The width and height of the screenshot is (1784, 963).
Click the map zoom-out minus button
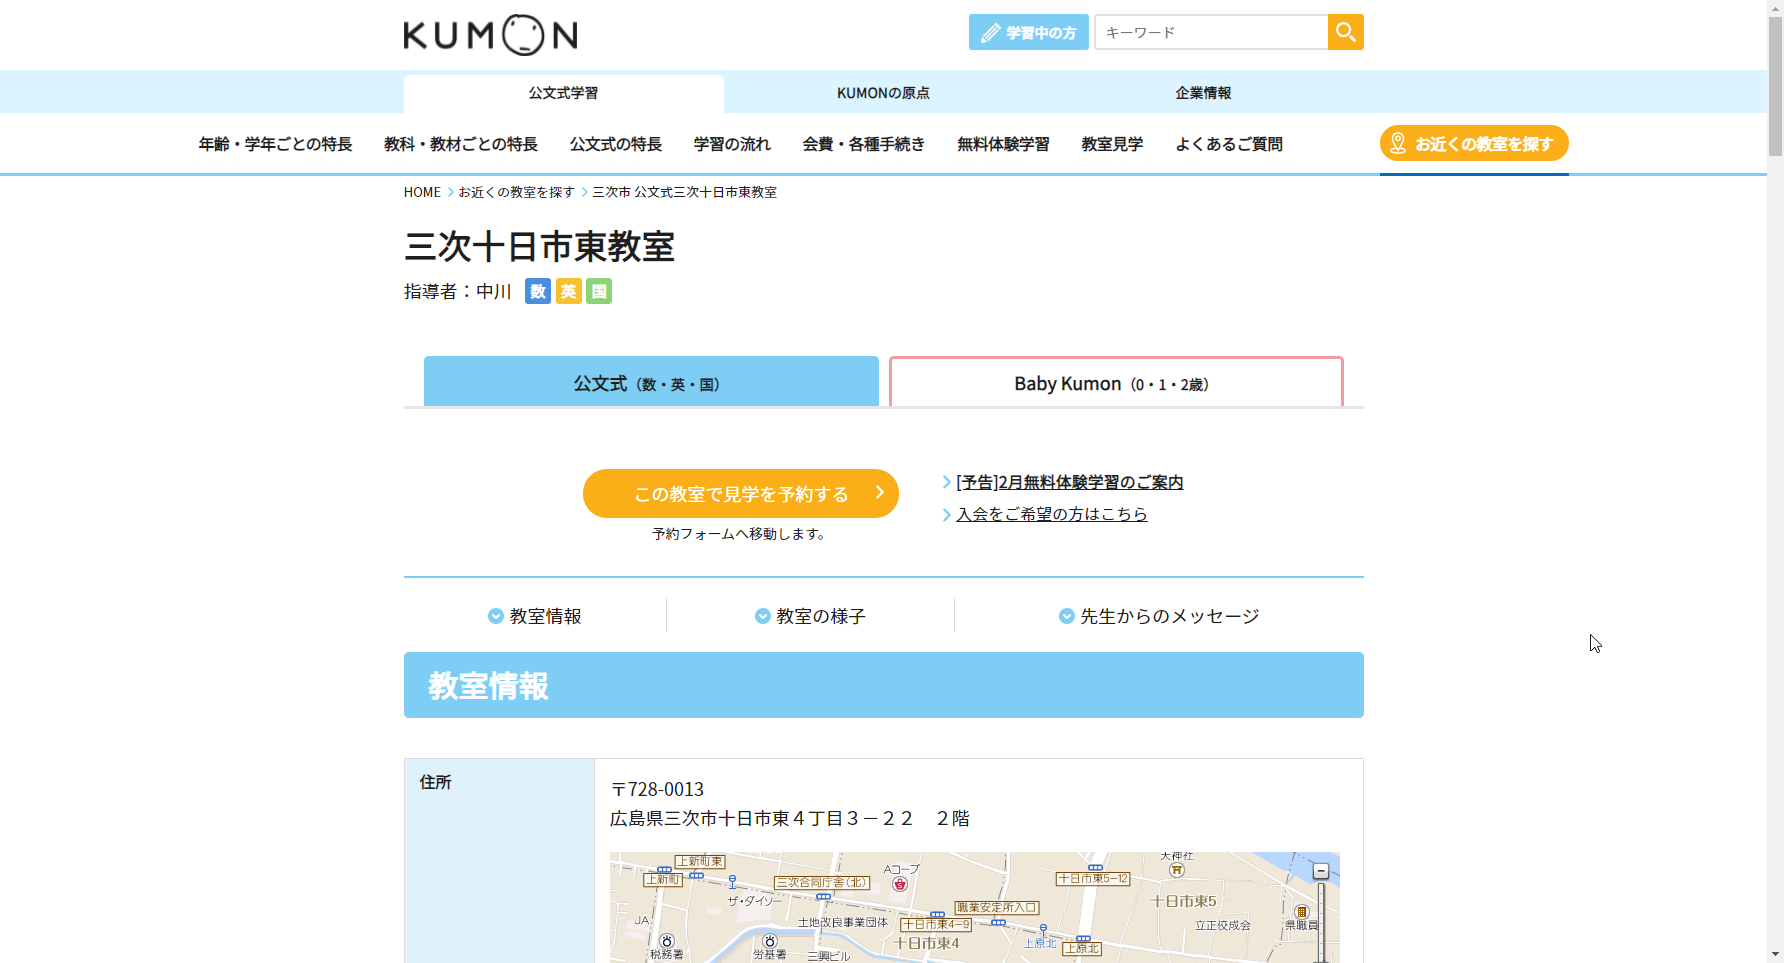[x=1320, y=871]
